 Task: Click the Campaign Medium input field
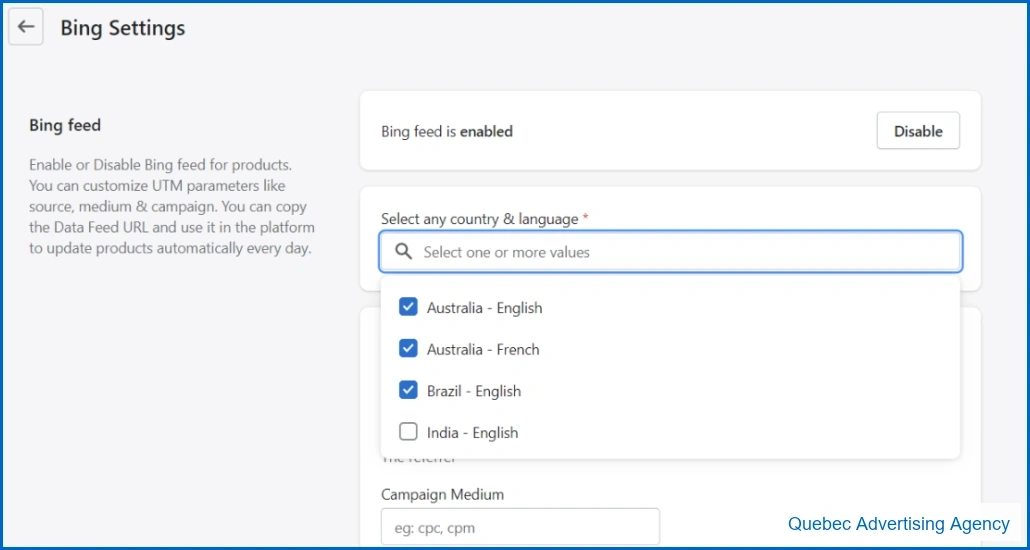[520, 527]
